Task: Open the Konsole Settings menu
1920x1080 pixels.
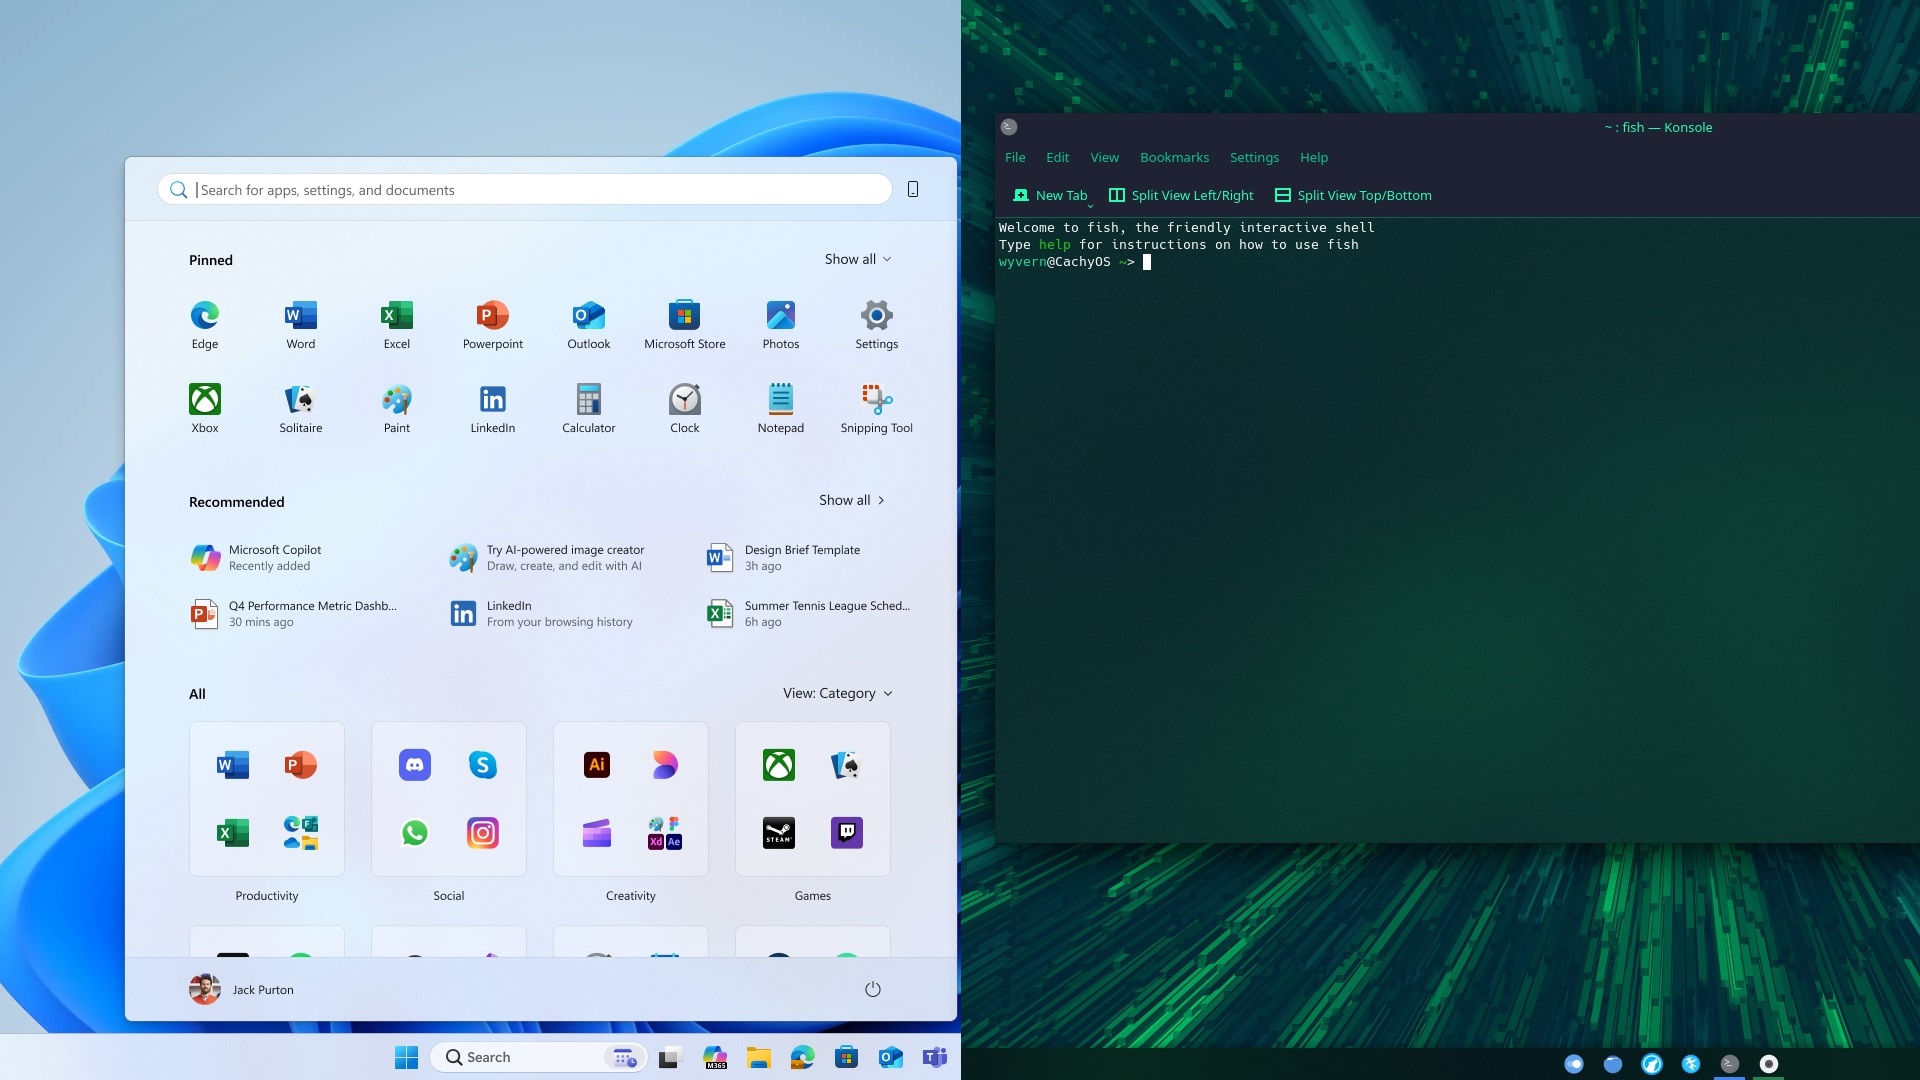Action: [x=1254, y=157]
